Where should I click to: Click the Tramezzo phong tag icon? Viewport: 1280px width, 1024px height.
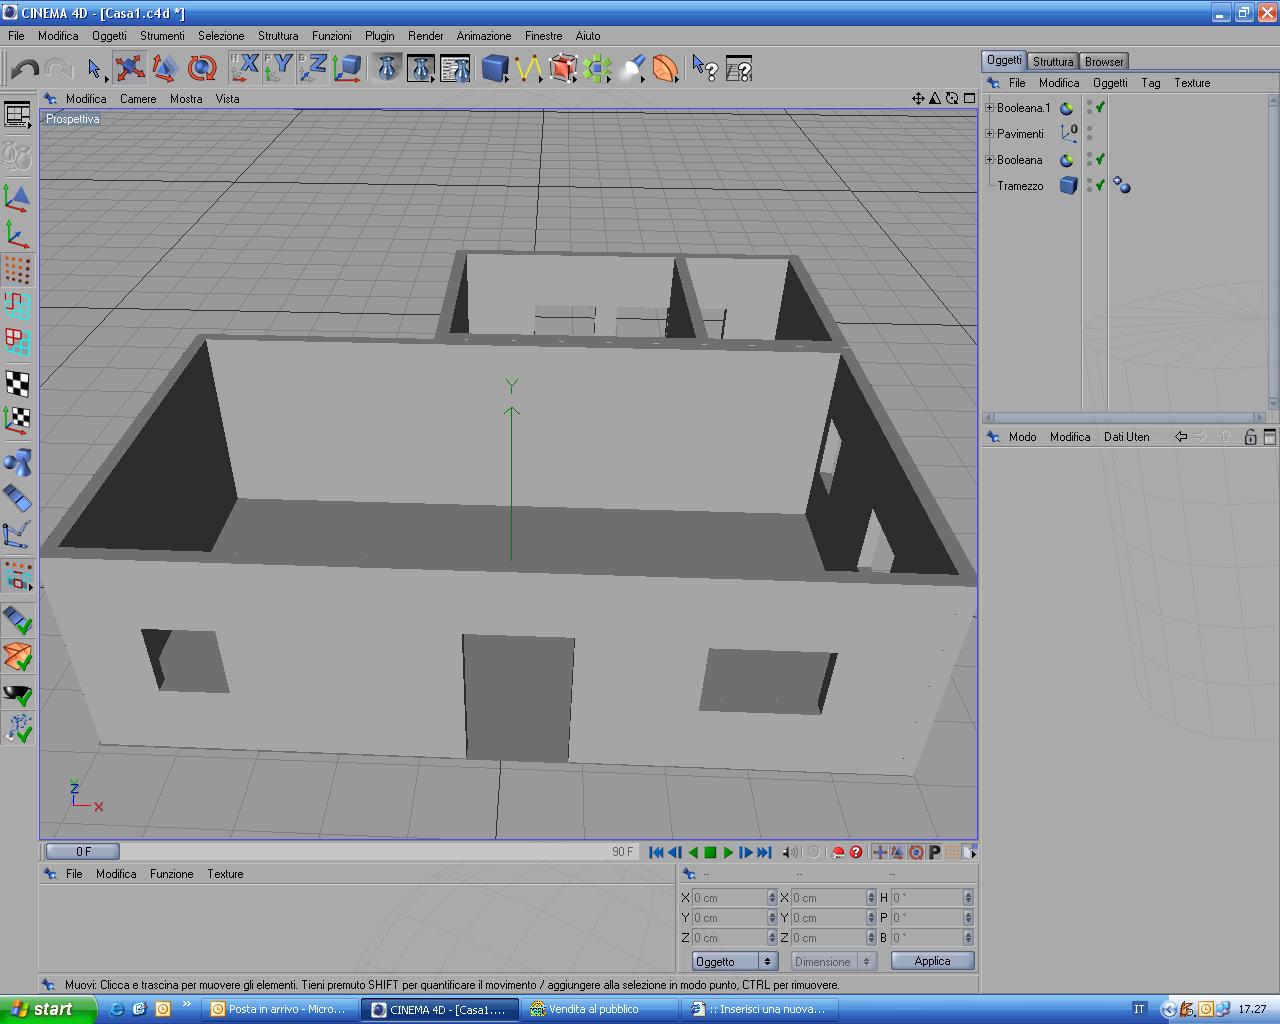pyautogui.click(x=1122, y=185)
